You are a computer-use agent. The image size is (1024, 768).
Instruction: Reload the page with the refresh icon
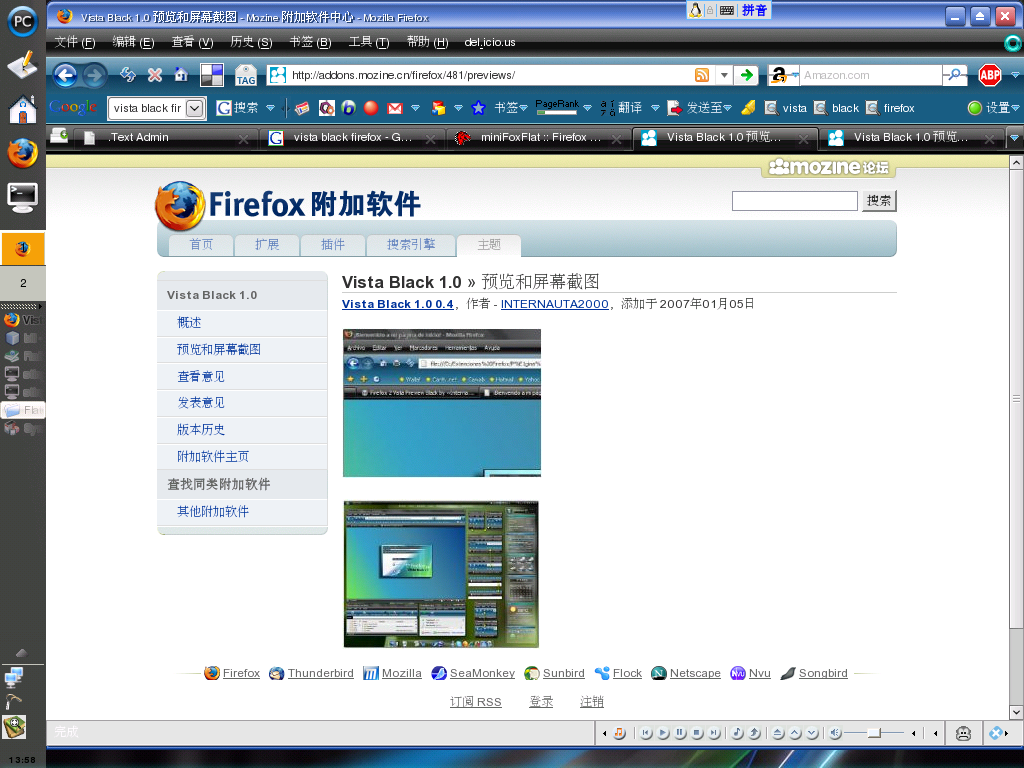(x=127, y=75)
